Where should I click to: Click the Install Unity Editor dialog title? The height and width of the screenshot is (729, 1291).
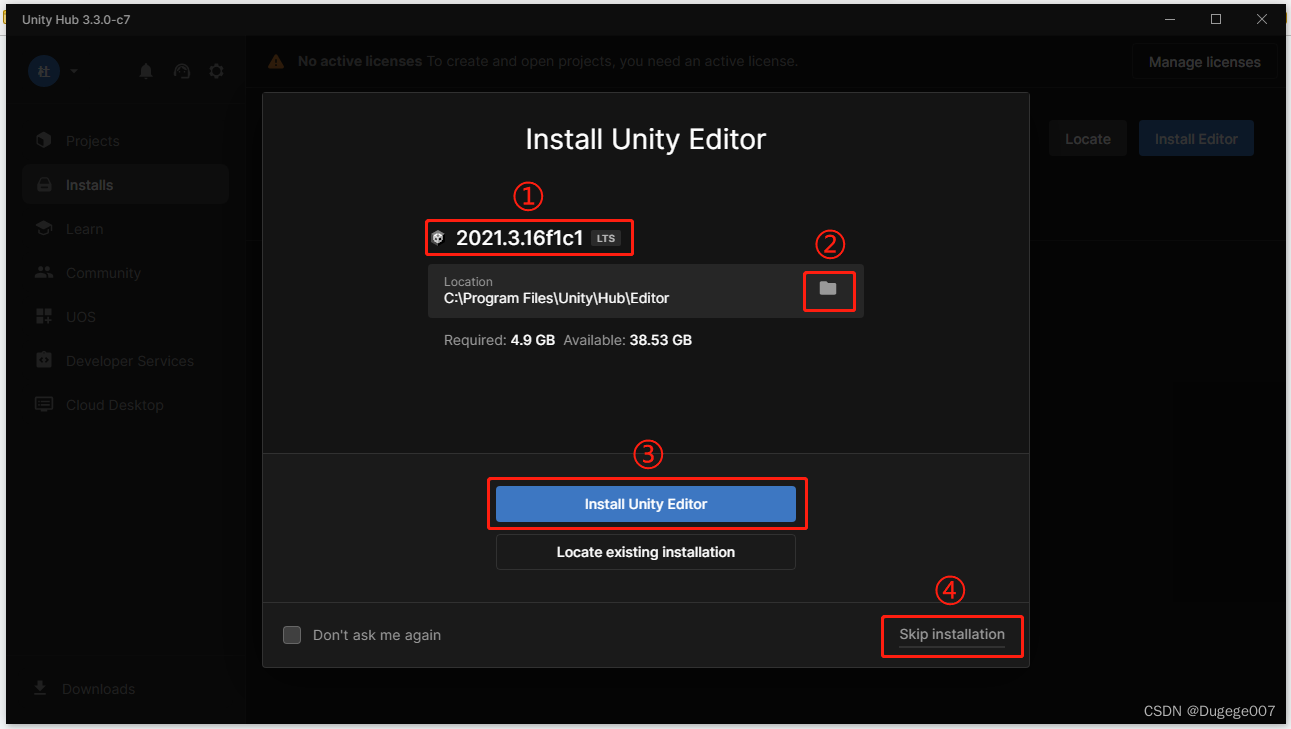[646, 139]
